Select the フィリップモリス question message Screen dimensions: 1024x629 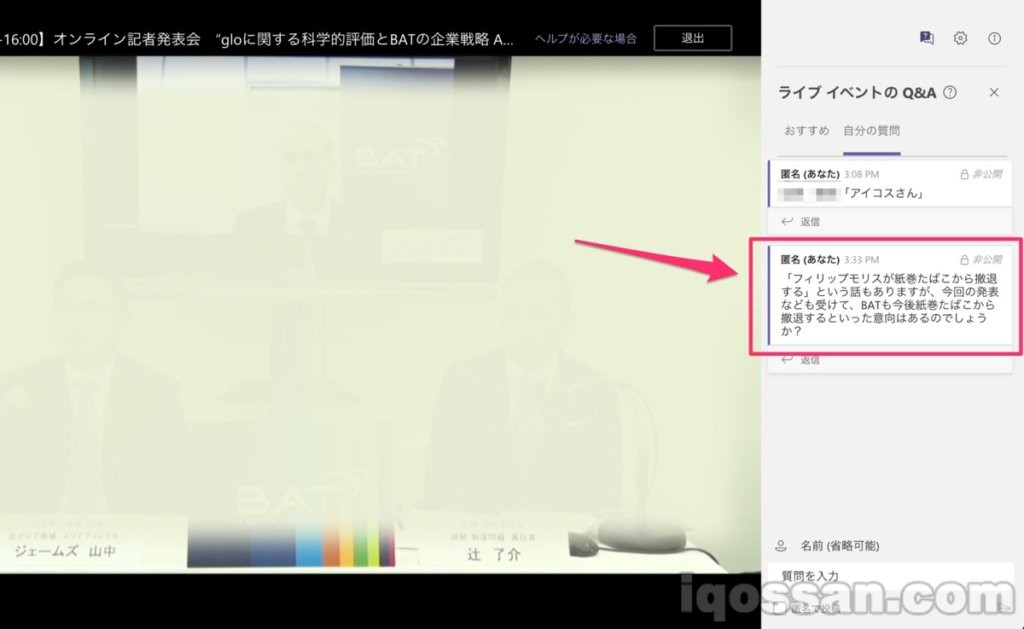pos(889,304)
